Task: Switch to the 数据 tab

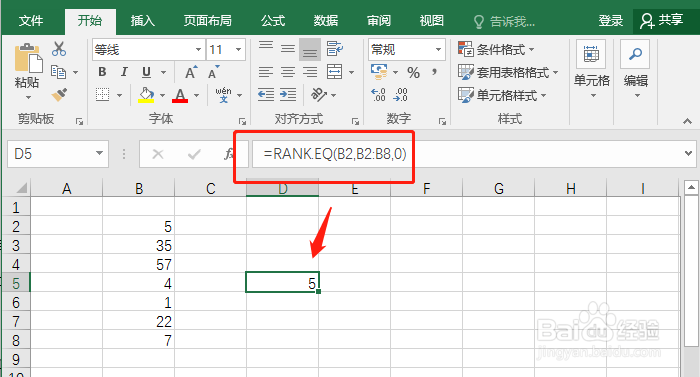Action: coord(325,21)
